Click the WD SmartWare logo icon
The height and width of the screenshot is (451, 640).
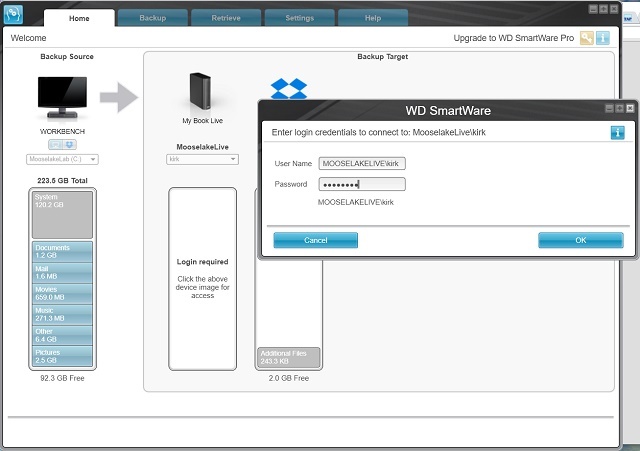tap(13, 15)
